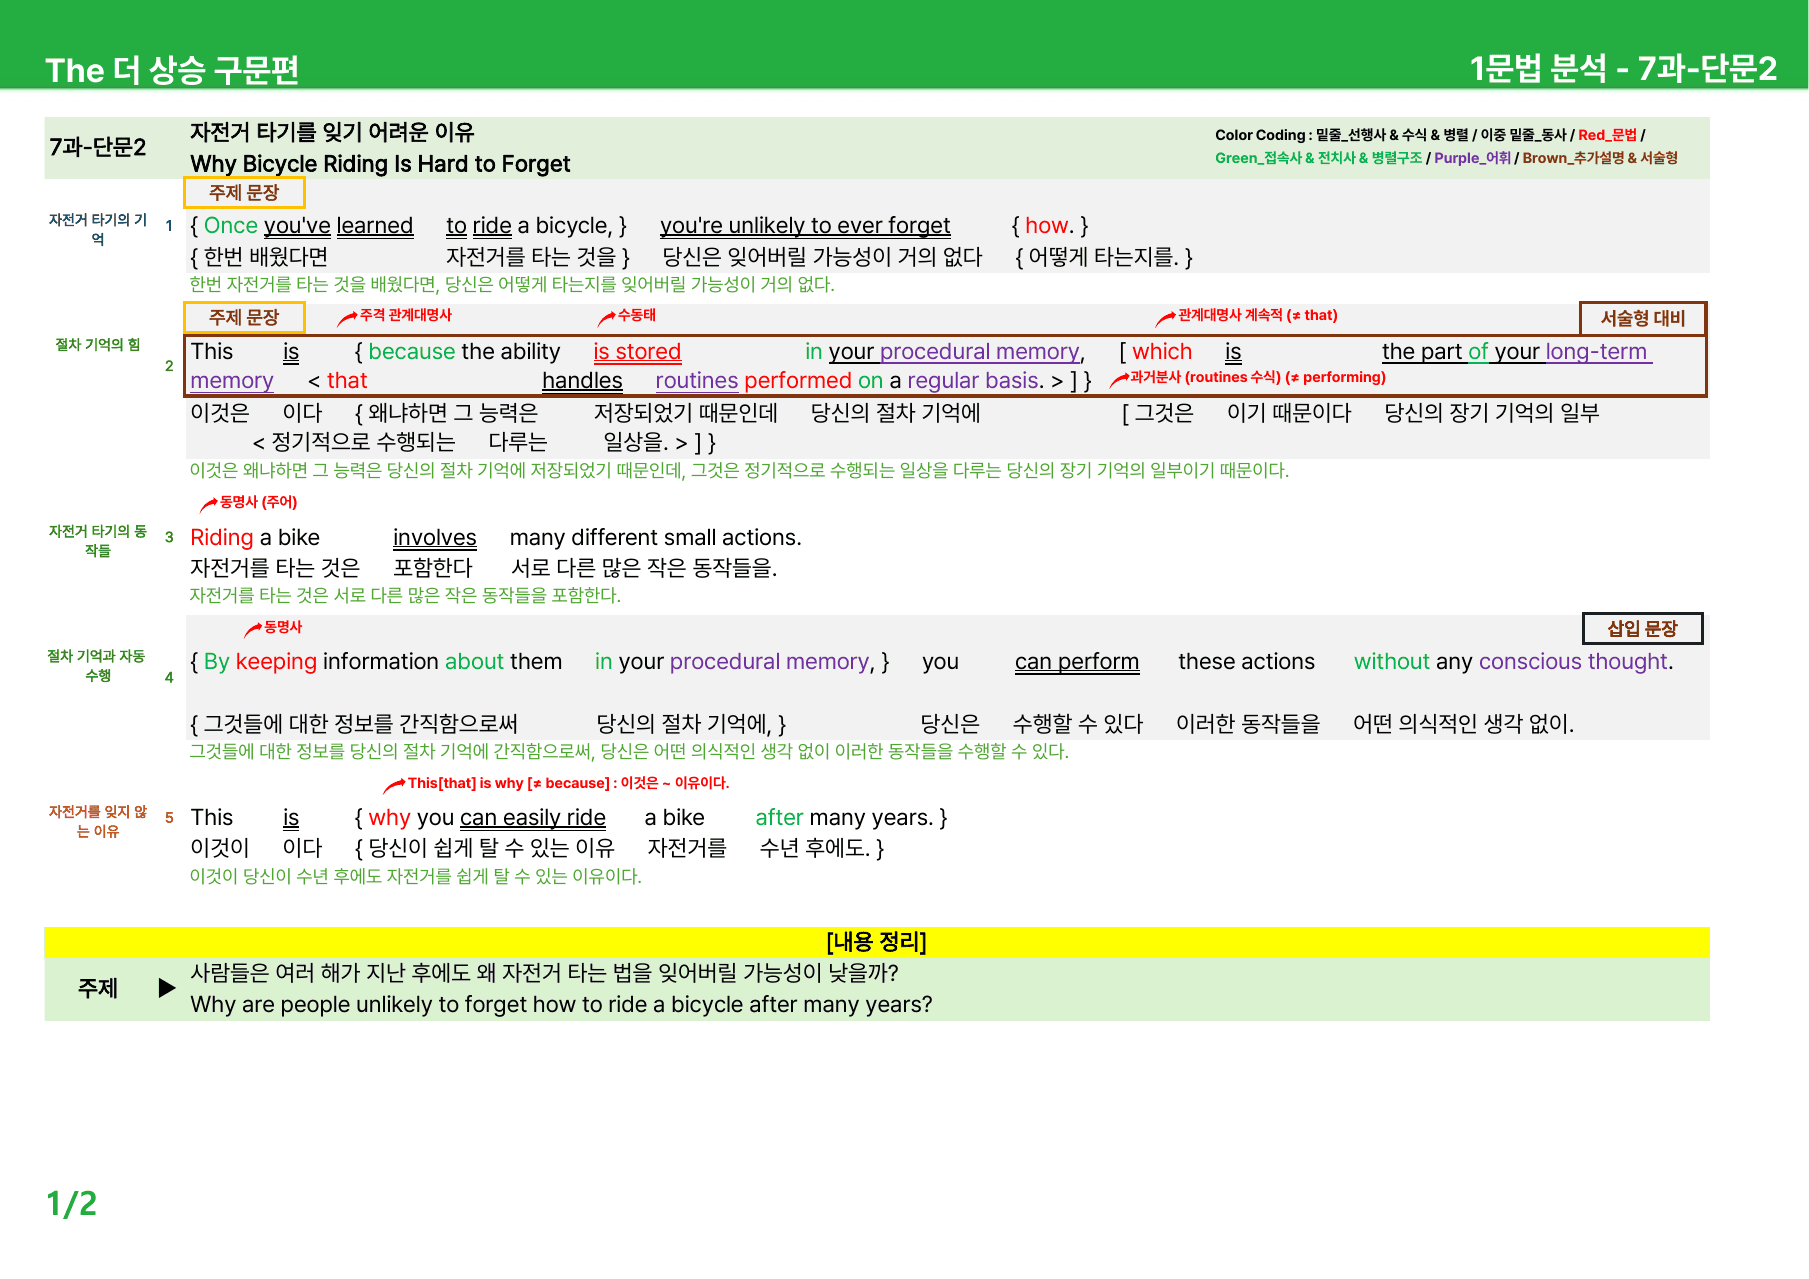Click the red annotation 주격 관계대명사
Image resolution: width=1809 pixels, height=1279 pixels.
coord(405,315)
